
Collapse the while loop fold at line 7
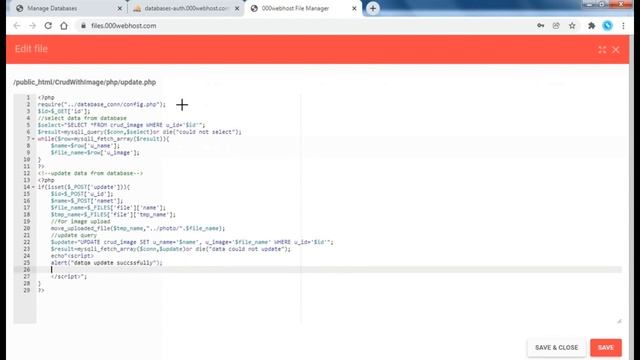pos(33,139)
